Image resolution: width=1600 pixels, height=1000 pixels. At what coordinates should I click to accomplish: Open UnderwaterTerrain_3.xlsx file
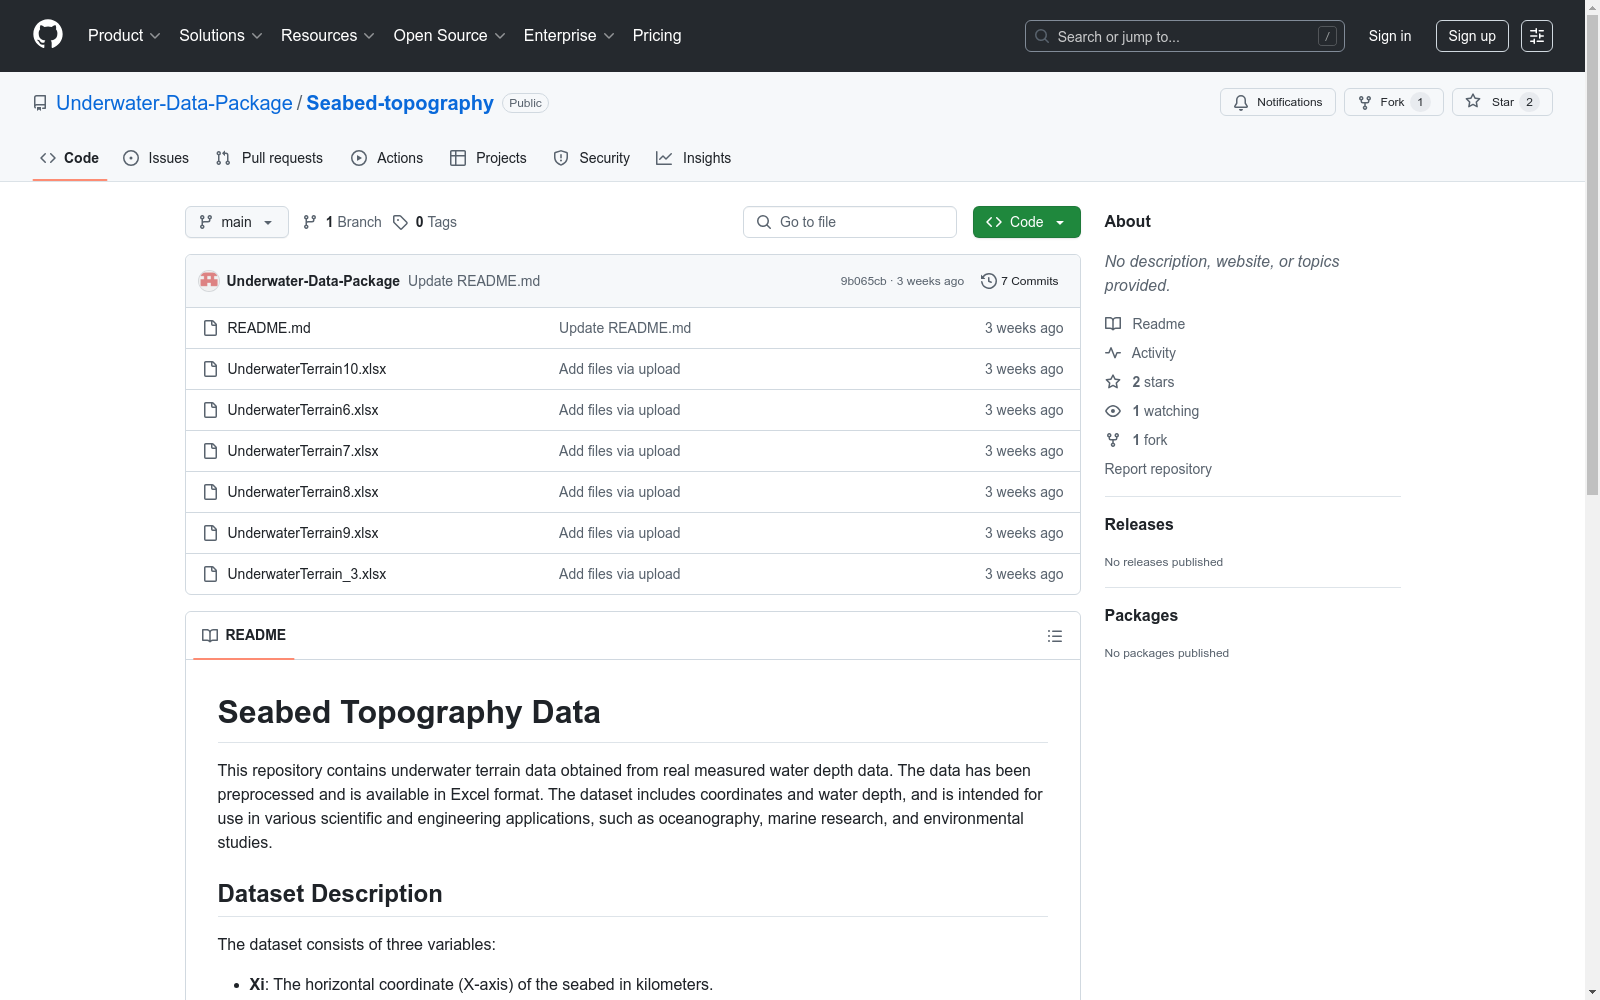click(307, 574)
